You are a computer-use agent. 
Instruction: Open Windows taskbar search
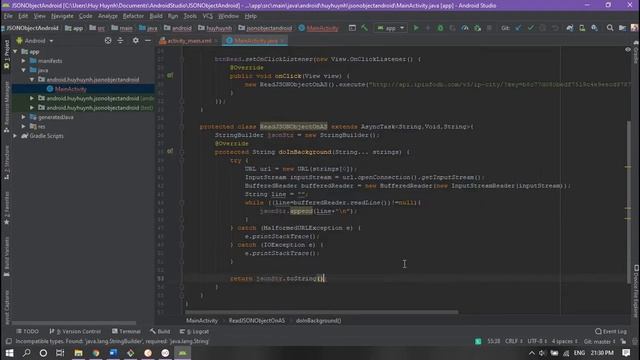tap(27, 353)
